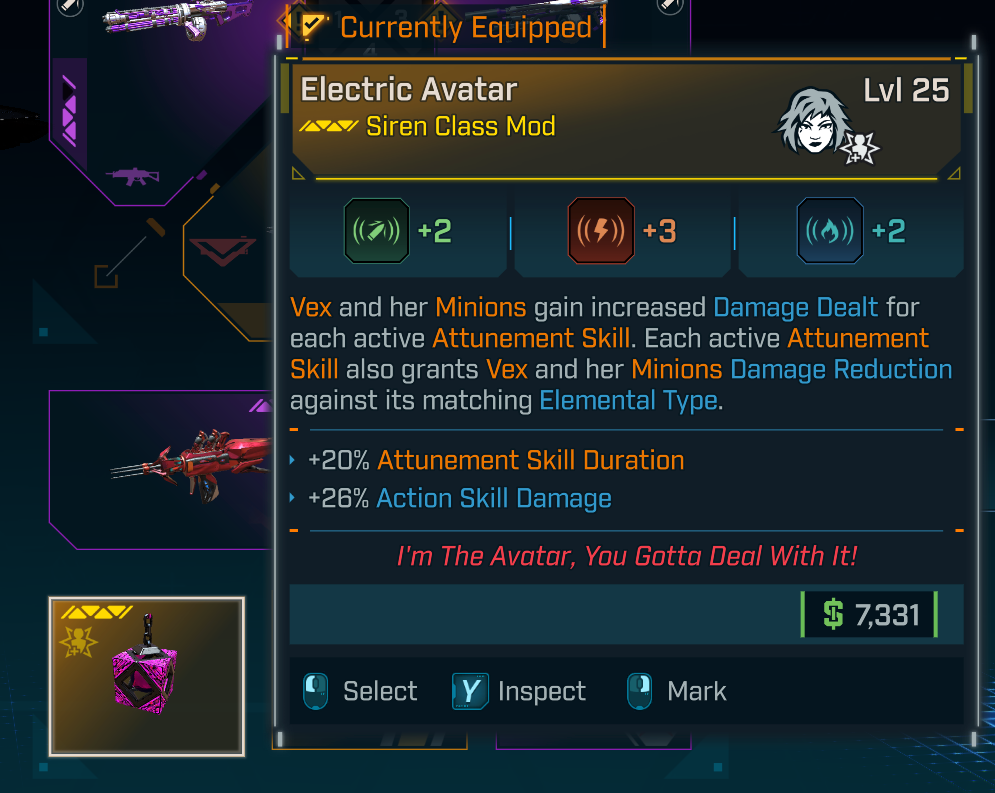This screenshot has height=793, width=995.
Task: Click the red downward chevron slot marker
Action: [222, 251]
